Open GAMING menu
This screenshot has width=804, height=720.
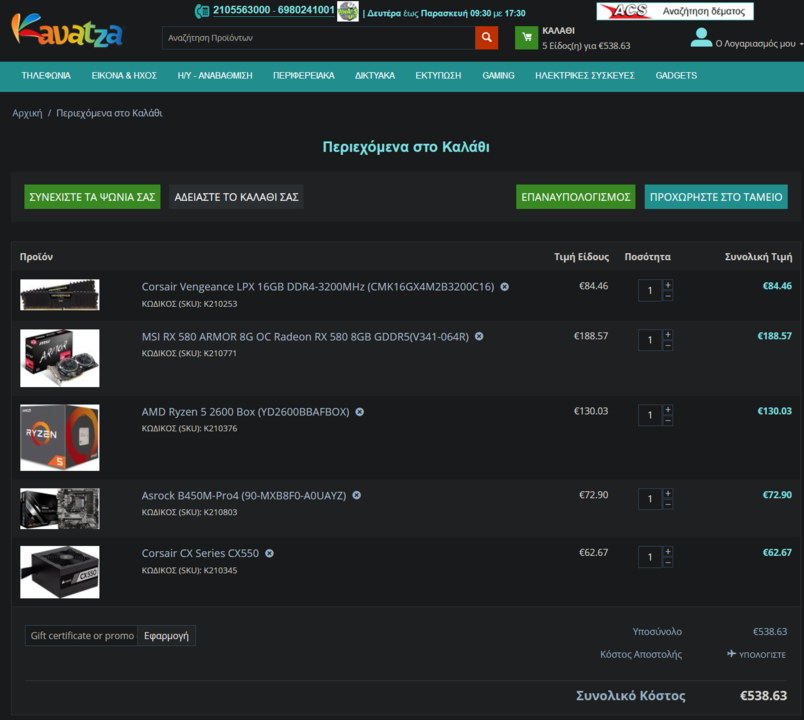tap(498, 75)
